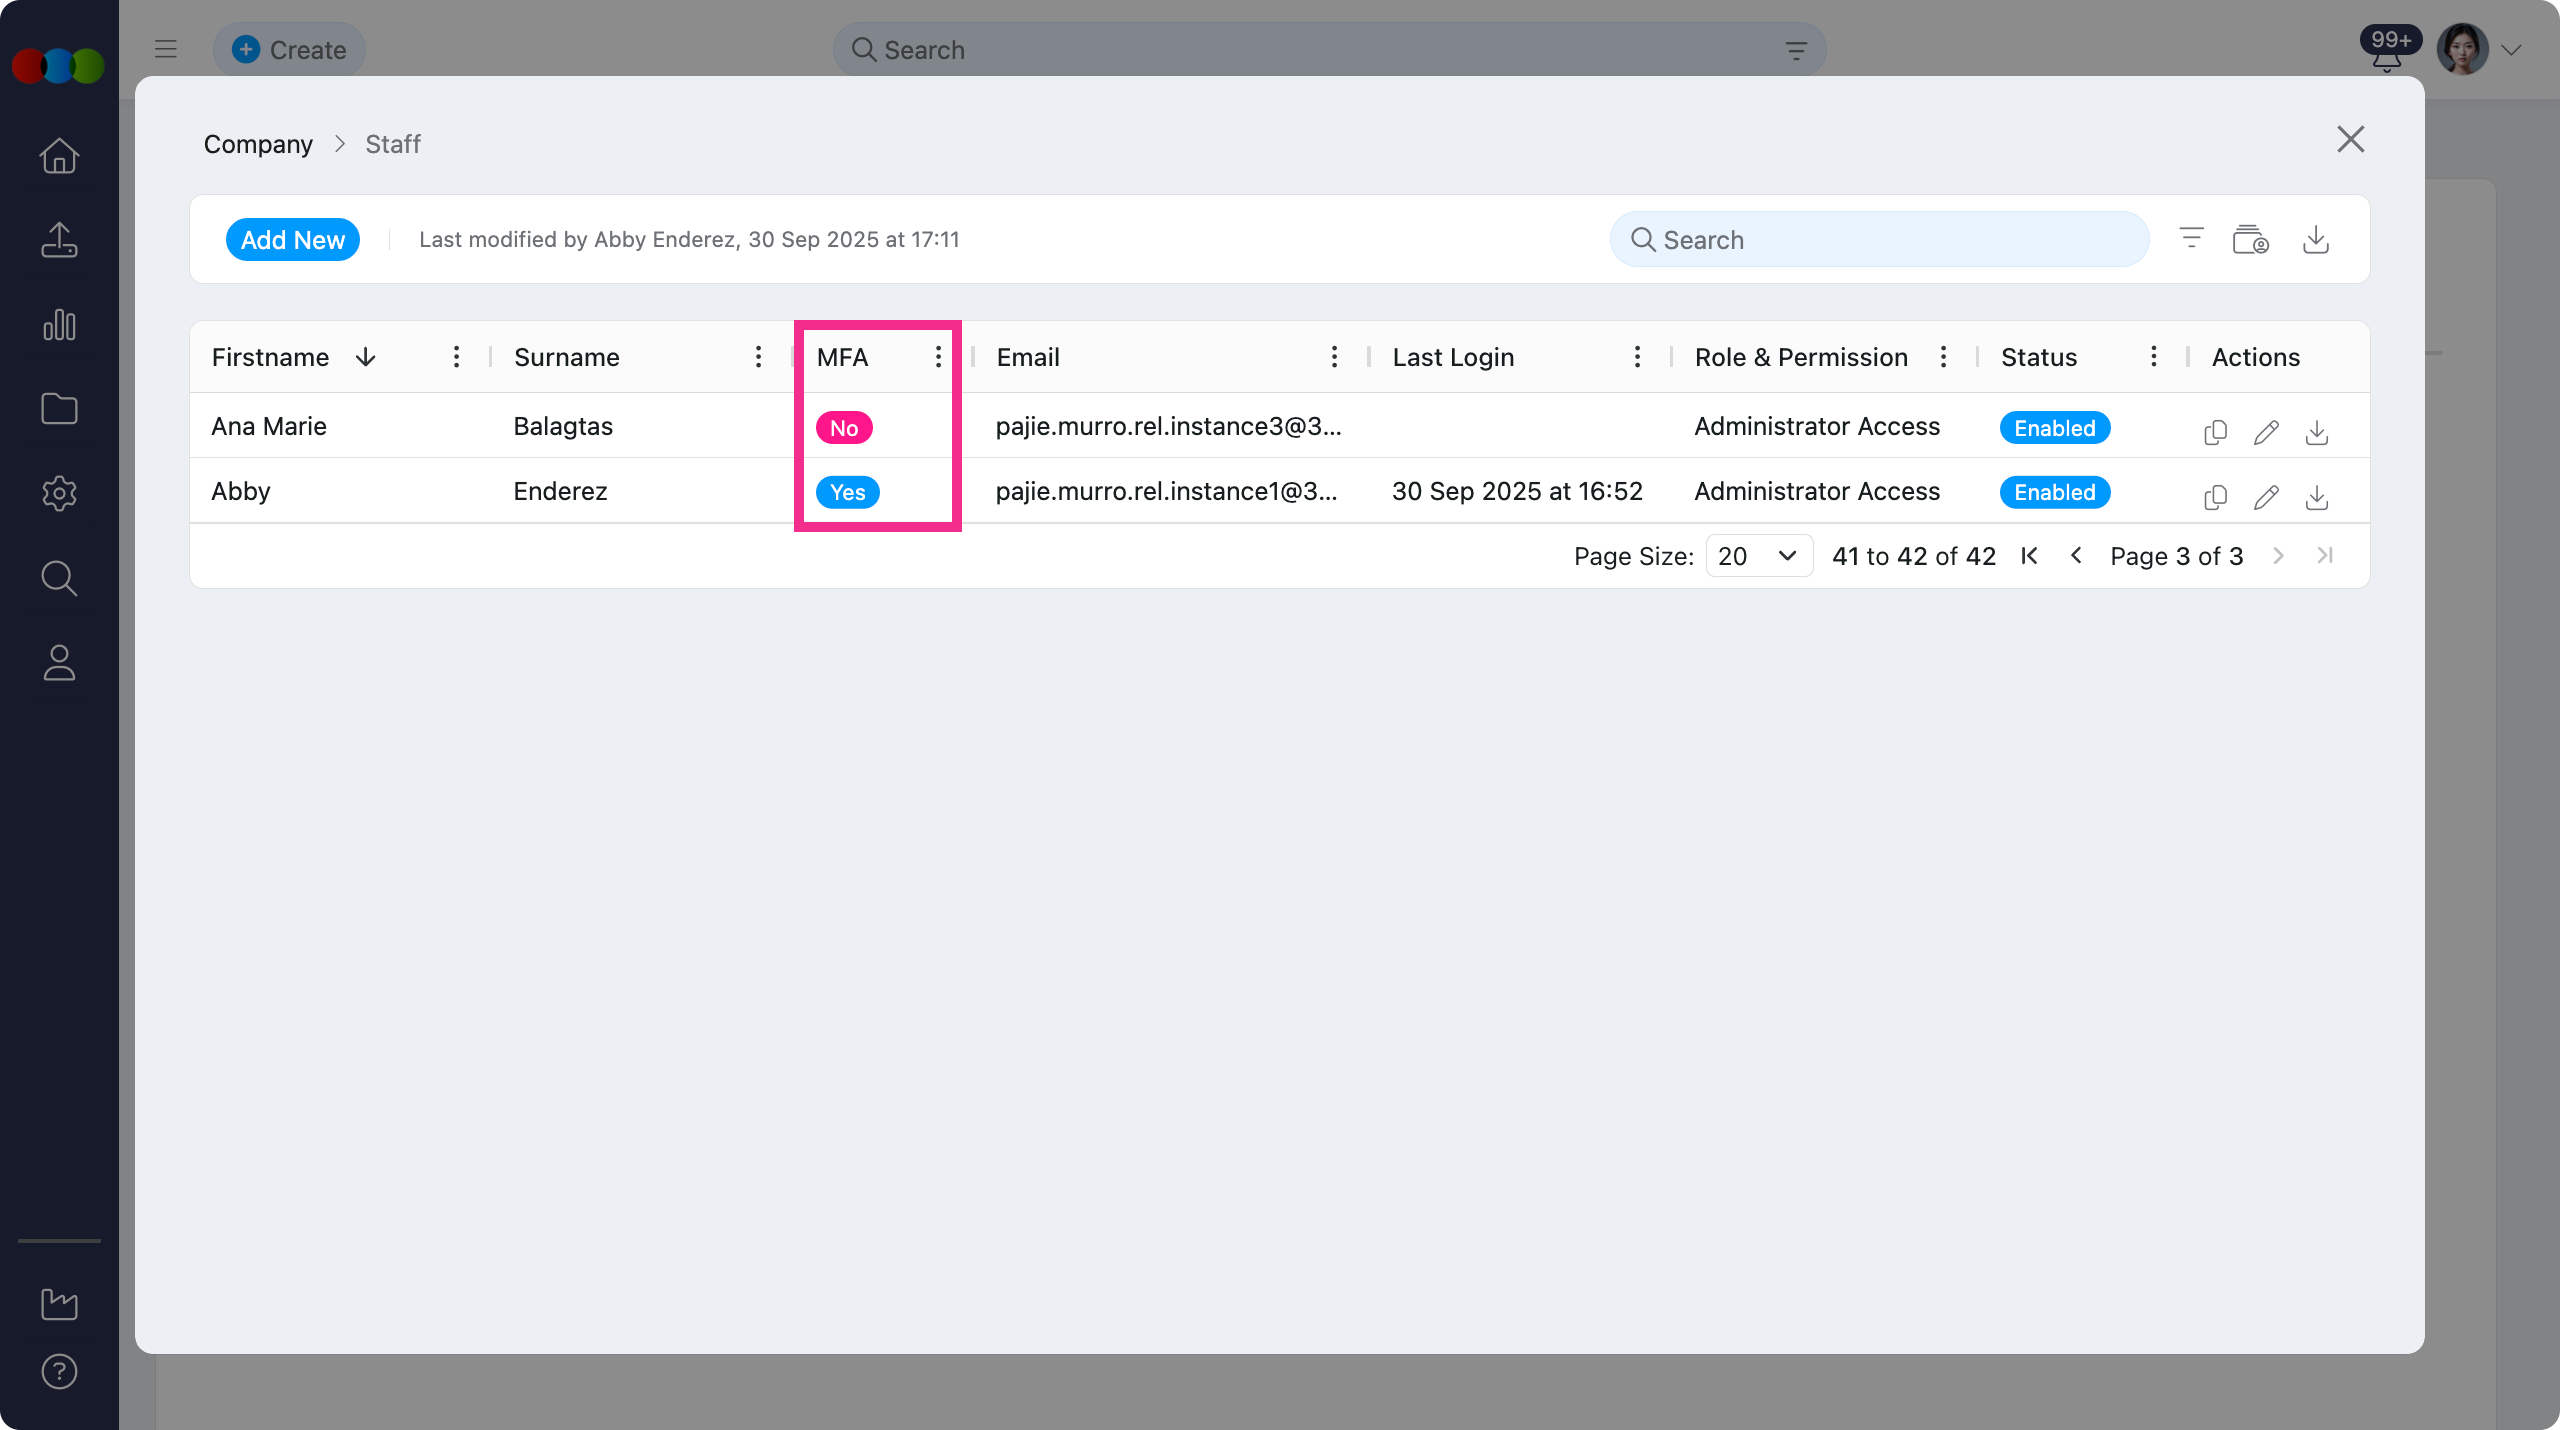The height and width of the screenshot is (1430, 2560).
Task: Go to previous page of staff list
Action: click(x=2076, y=556)
